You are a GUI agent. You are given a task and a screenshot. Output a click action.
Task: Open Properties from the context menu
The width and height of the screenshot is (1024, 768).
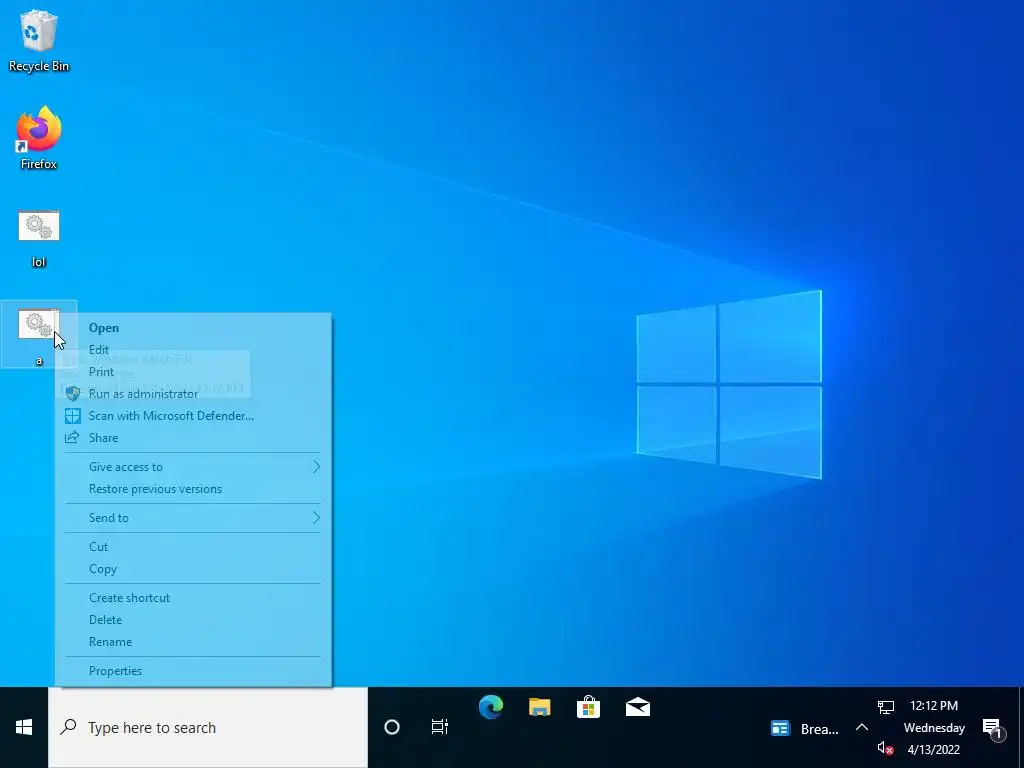(x=193, y=671)
